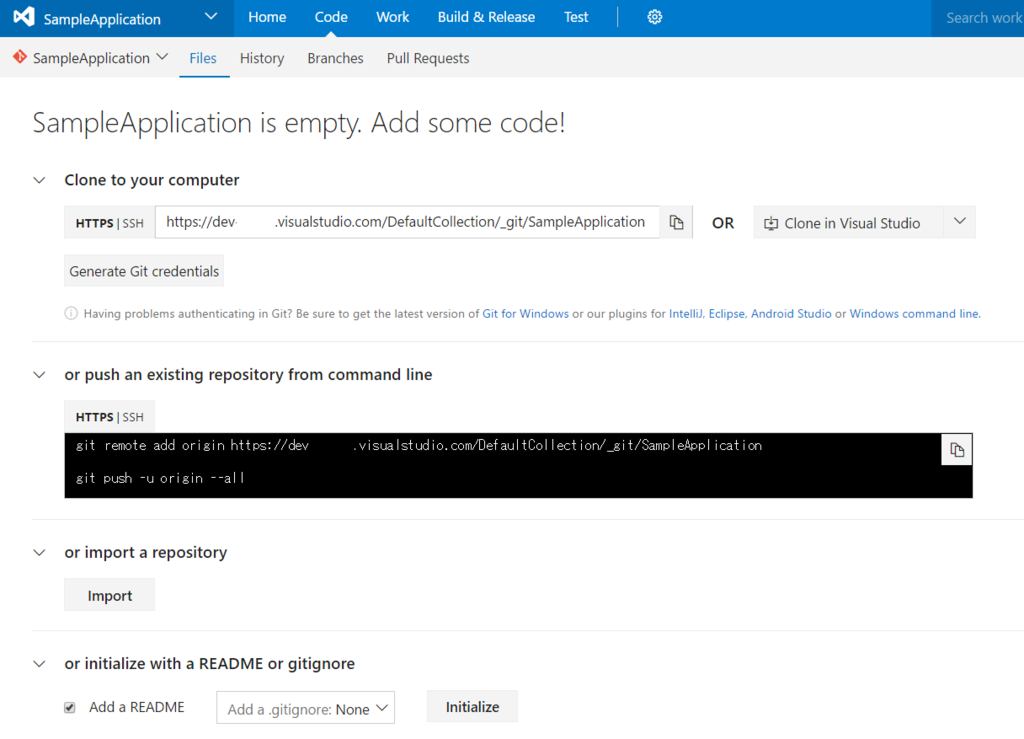Open the Android Studio plugin link
1024x739 pixels.
click(x=791, y=313)
